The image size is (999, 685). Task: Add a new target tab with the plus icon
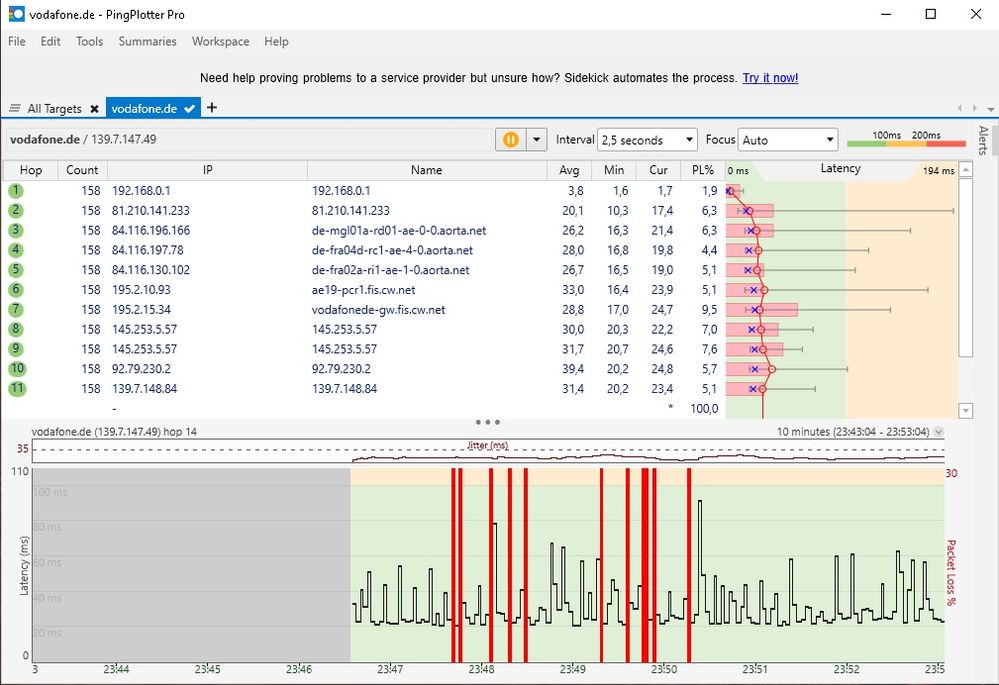click(x=211, y=108)
